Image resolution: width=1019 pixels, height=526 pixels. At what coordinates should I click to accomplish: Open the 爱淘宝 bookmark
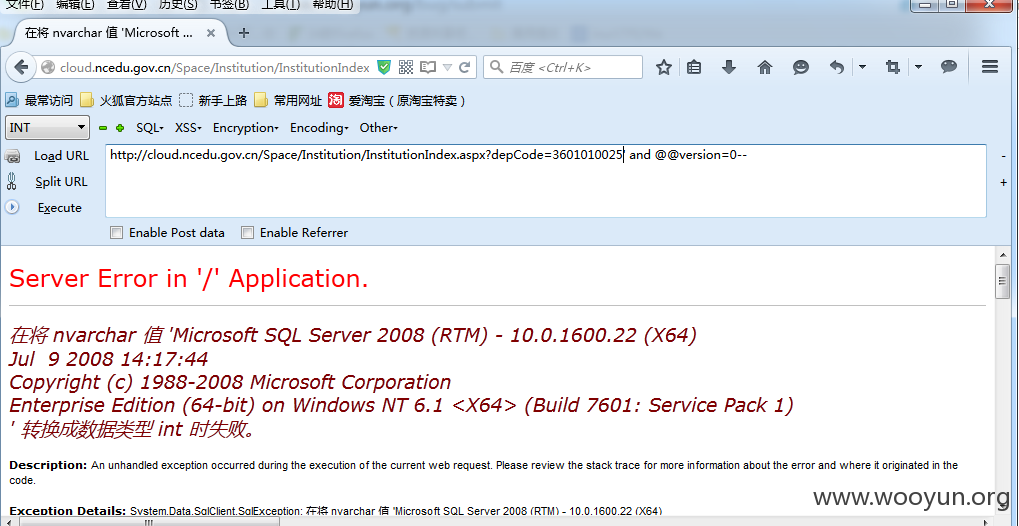point(398,100)
